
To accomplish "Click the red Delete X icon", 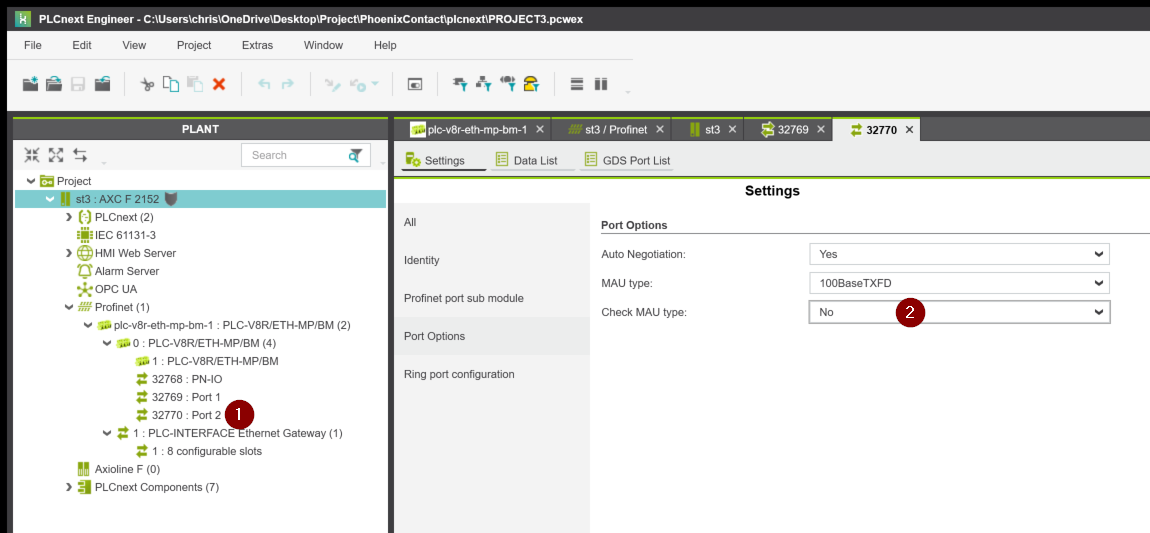I will pos(219,85).
